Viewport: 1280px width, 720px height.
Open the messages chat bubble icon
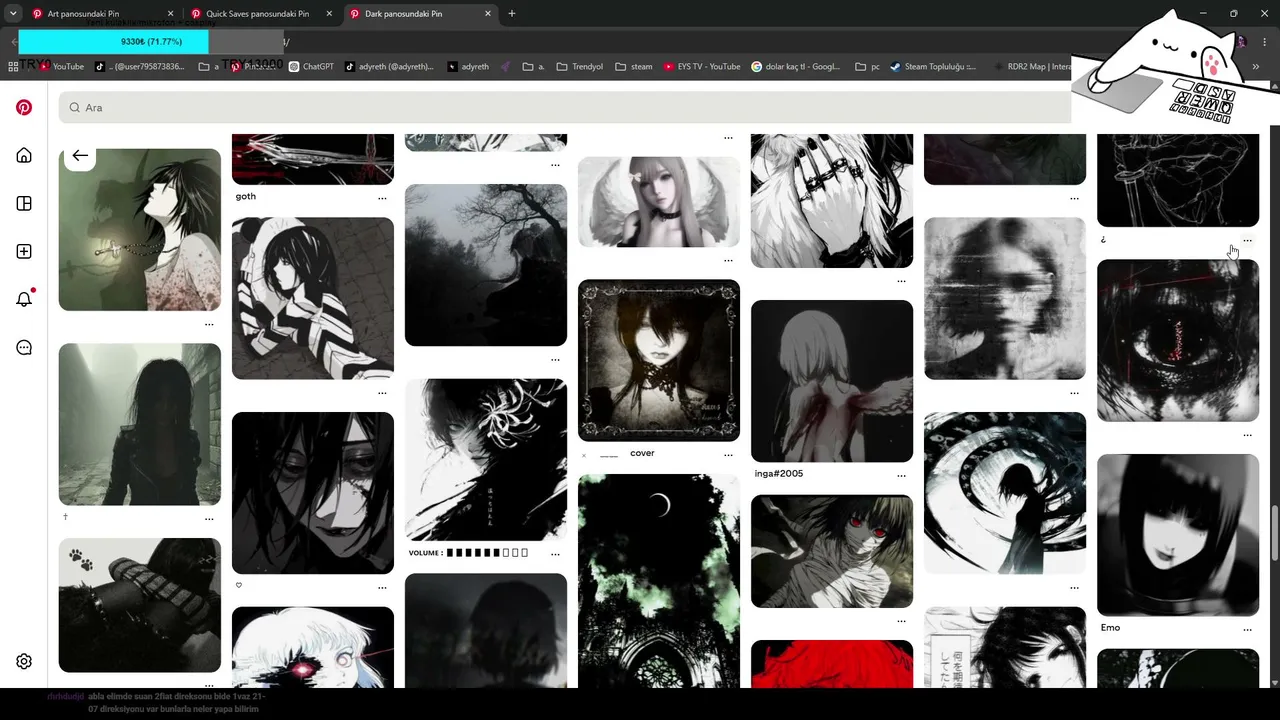(24, 347)
